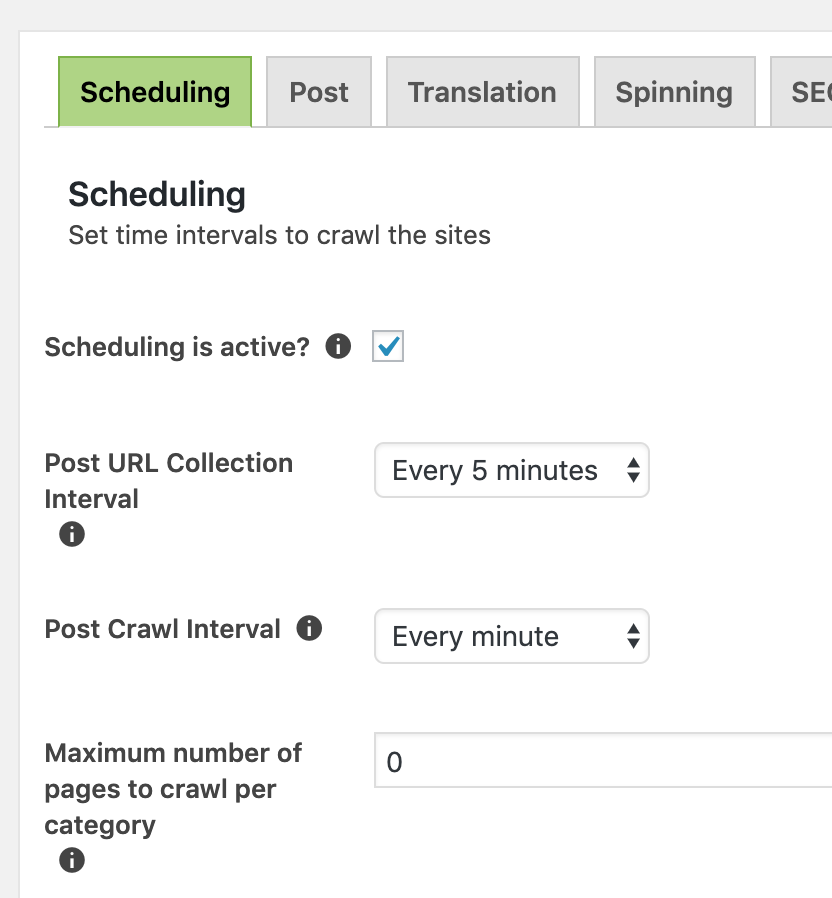Click the Post URL Collection Interval label

pyautogui.click(x=169, y=480)
